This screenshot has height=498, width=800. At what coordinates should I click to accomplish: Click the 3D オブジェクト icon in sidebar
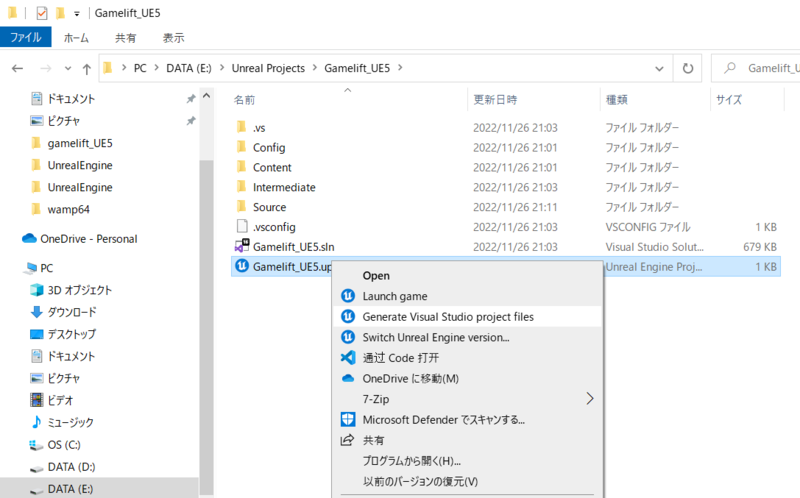37,290
